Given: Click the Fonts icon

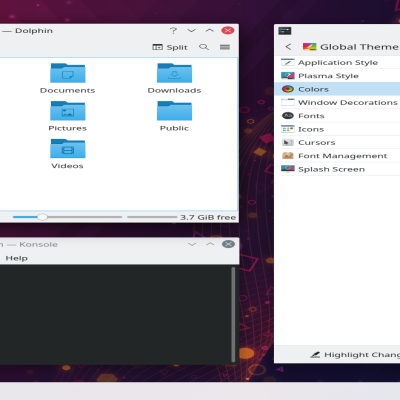Looking at the screenshot, I should click(288, 116).
